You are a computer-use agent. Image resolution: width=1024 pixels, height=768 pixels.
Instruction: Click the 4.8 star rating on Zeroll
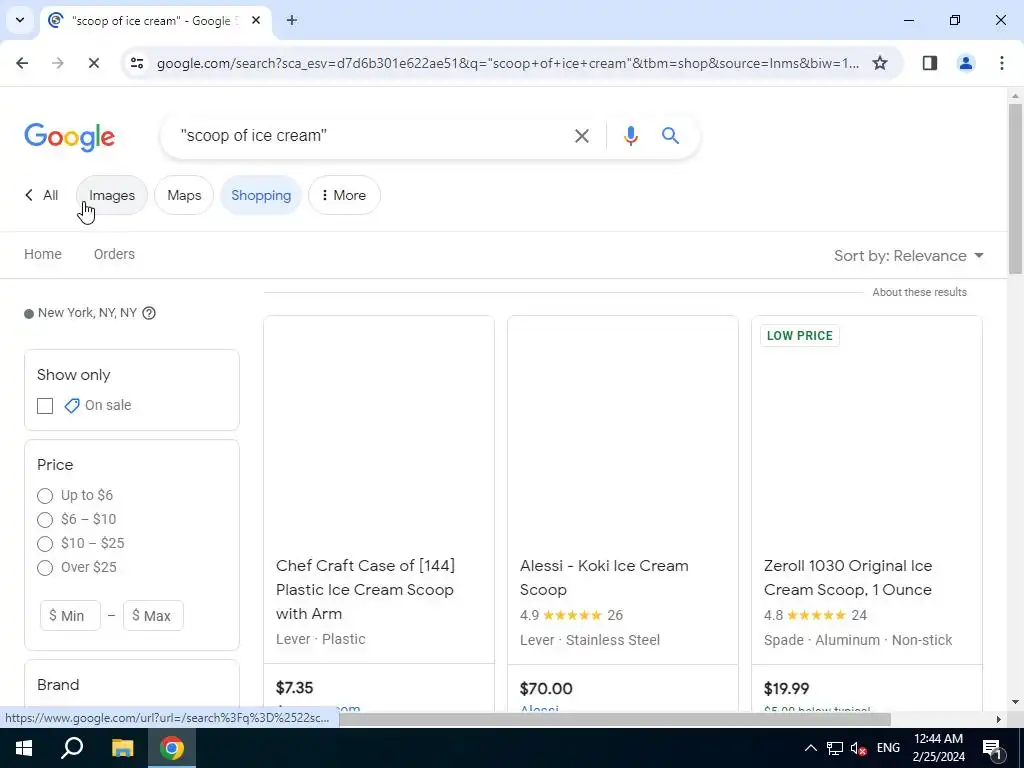pos(816,615)
